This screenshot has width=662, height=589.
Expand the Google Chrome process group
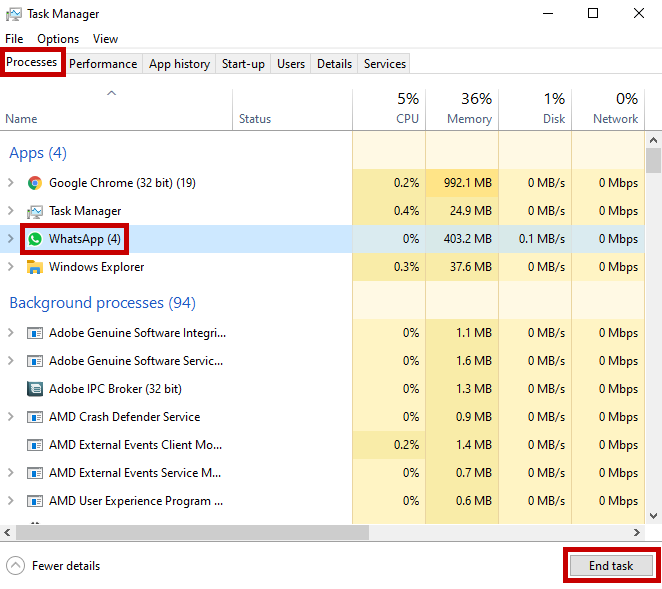point(11,183)
